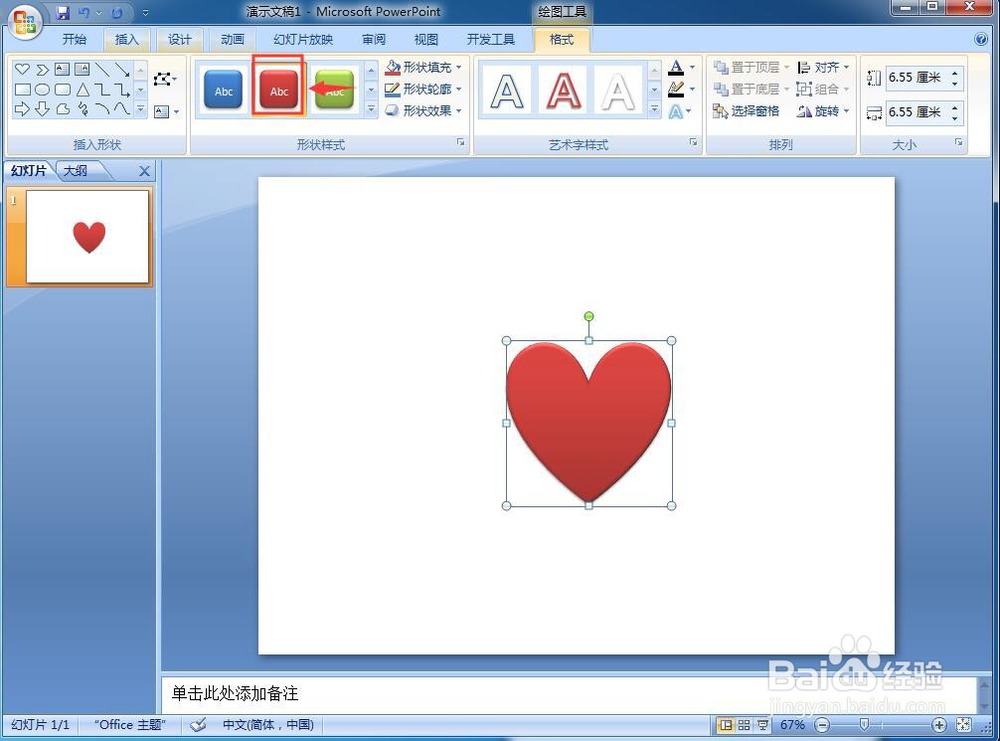Open the Edit Shape dropdown

(x=165, y=79)
